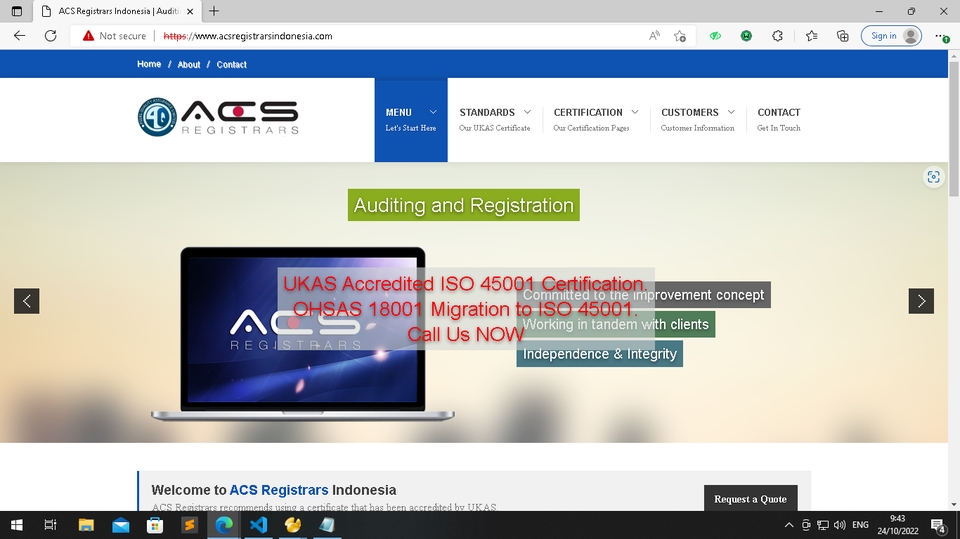Click the volume speaker tray icon
The width and height of the screenshot is (960, 539).
[x=840, y=525]
